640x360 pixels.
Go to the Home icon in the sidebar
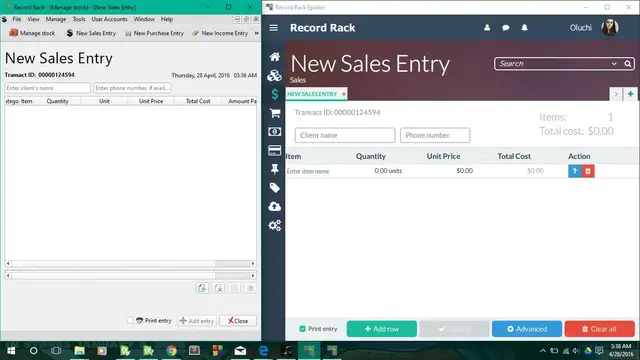point(275,57)
